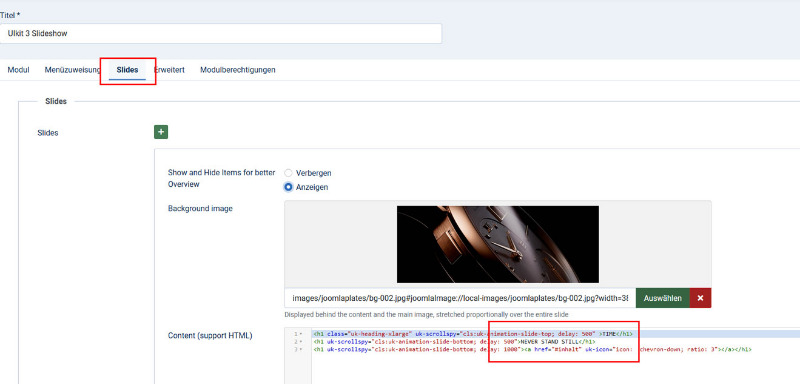This screenshot has height=384, width=800.
Task: Focus the Titel input field
Action: tap(221, 34)
